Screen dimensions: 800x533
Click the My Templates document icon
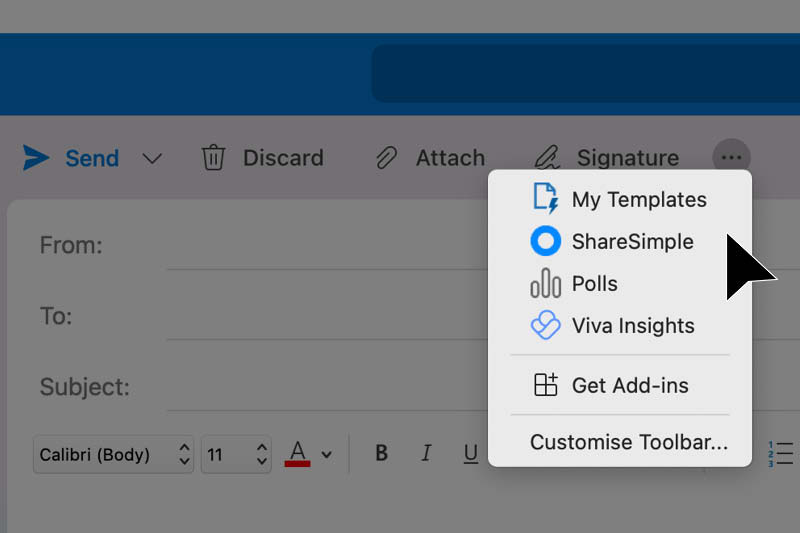pyautogui.click(x=545, y=198)
